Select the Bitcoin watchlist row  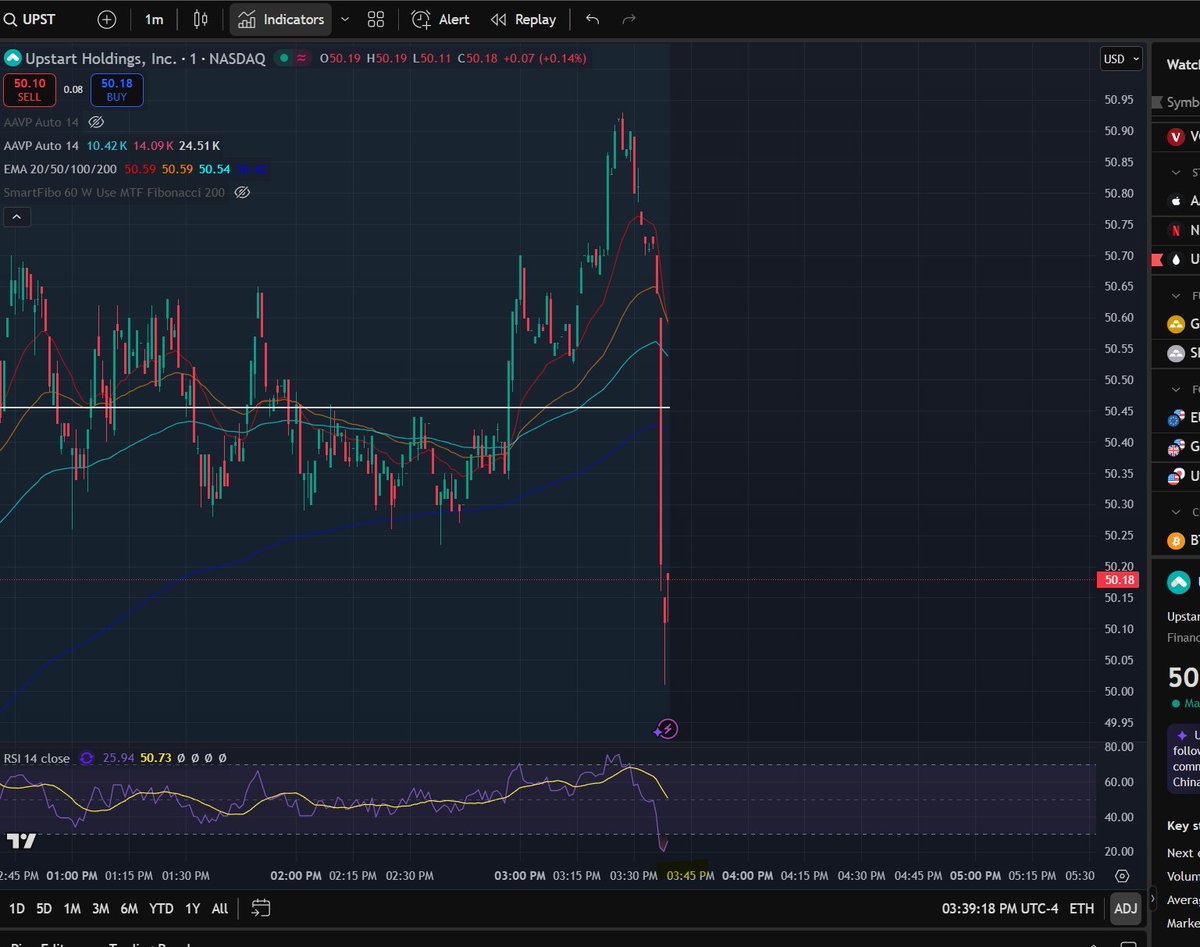pos(1176,540)
